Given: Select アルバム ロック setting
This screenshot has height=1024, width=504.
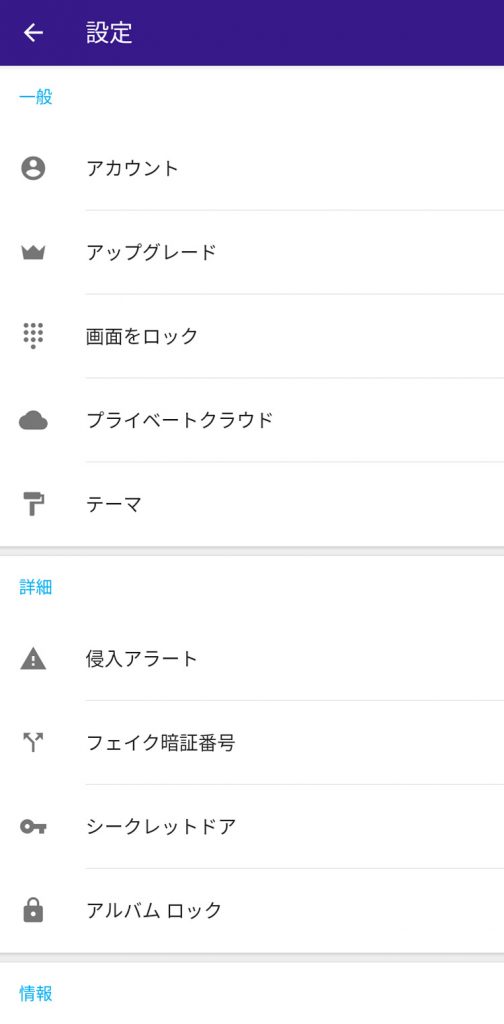Looking at the screenshot, I should 252,910.
